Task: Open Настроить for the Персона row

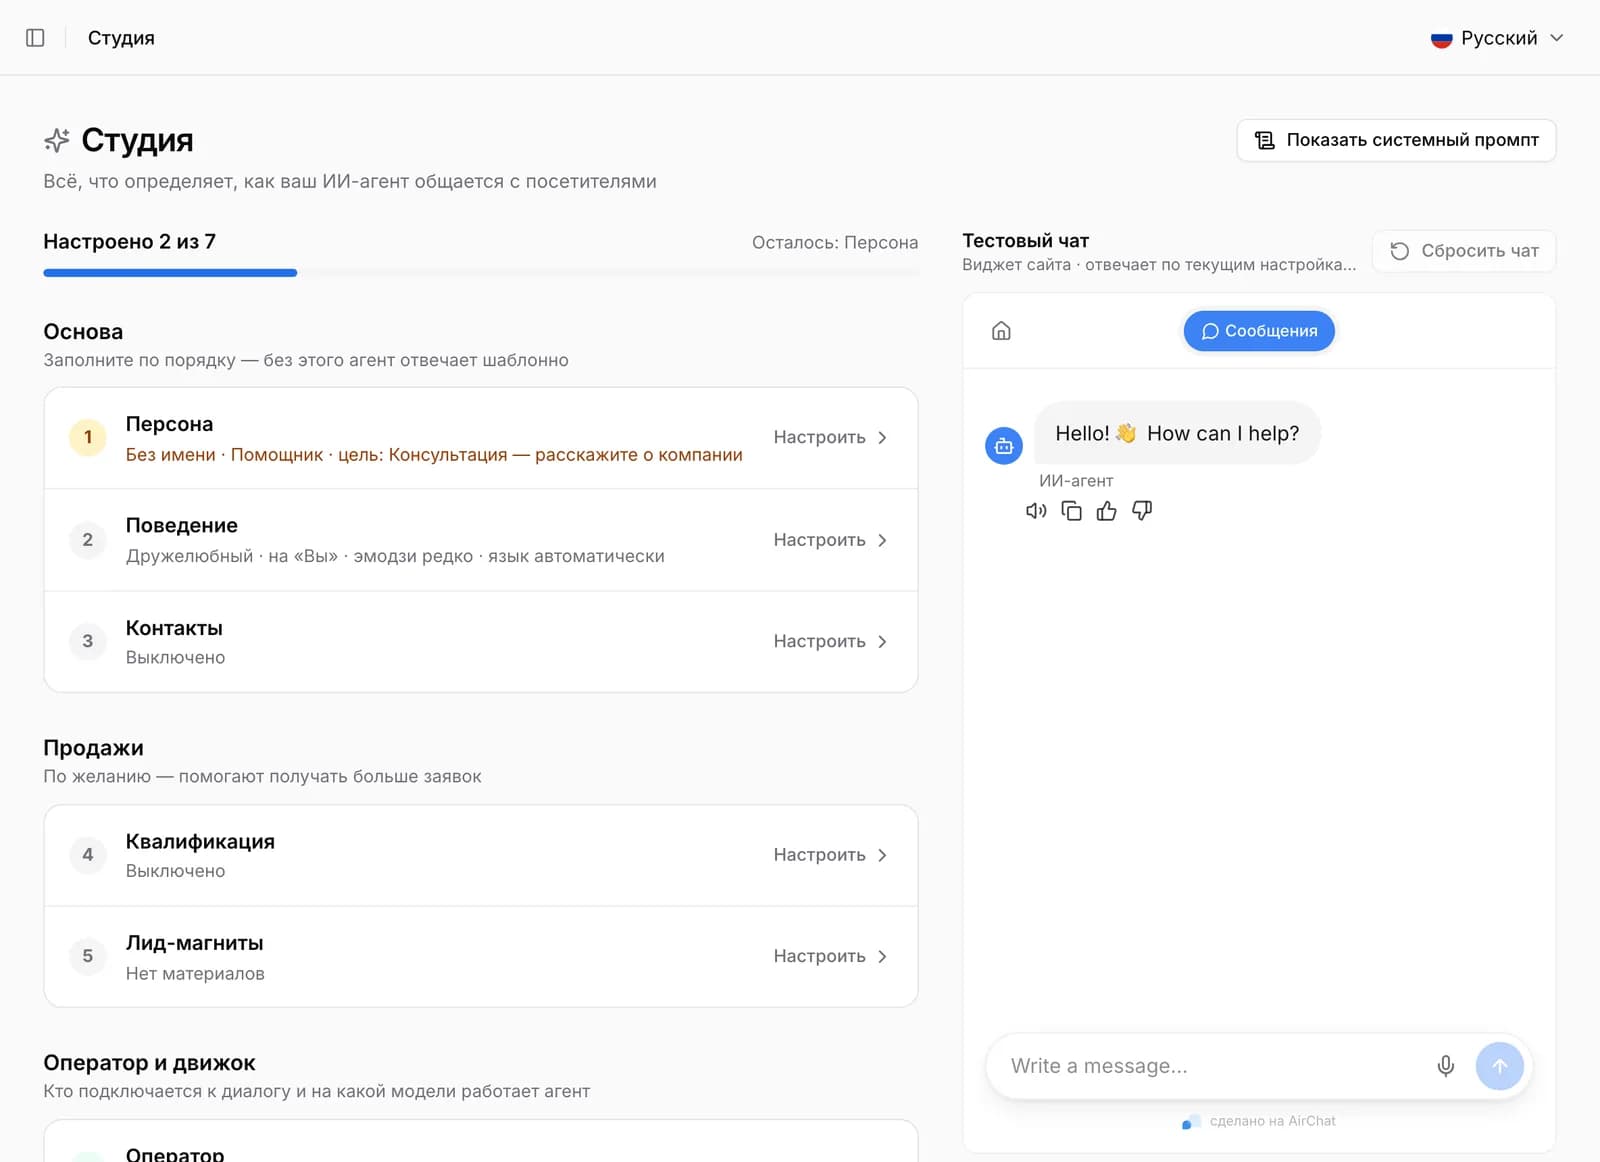Action: (x=830, y=438)
